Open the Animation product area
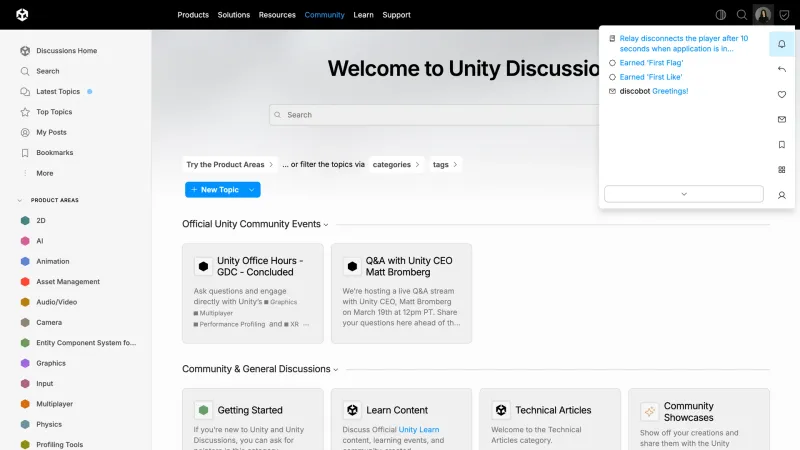The height and width of the screenshot is (450, 800). tap(53, 261)
